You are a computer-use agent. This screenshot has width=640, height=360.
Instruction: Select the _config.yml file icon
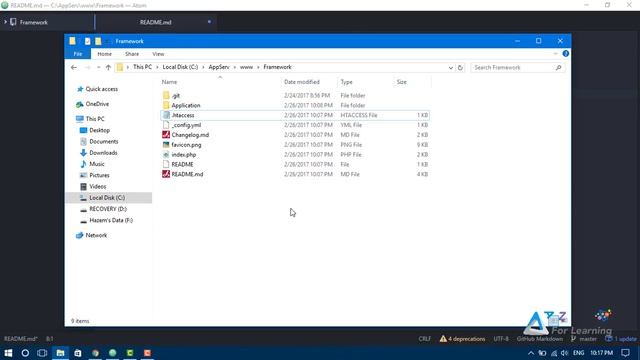coord(166,125)
